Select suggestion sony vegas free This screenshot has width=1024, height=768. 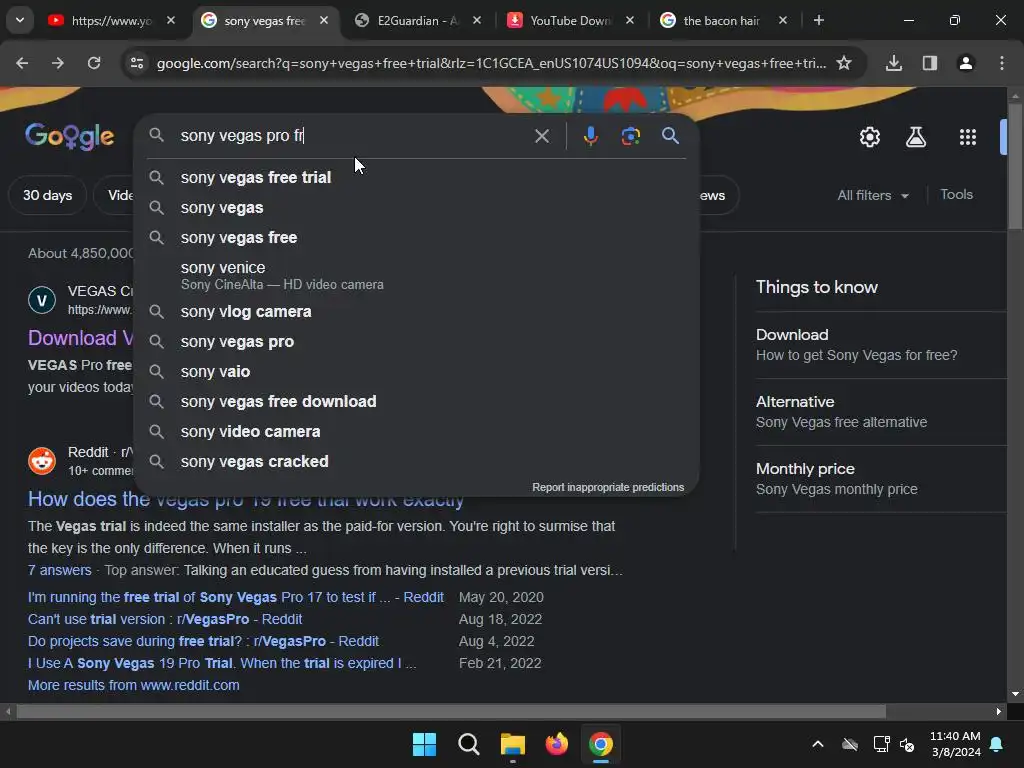click(416, 238)
